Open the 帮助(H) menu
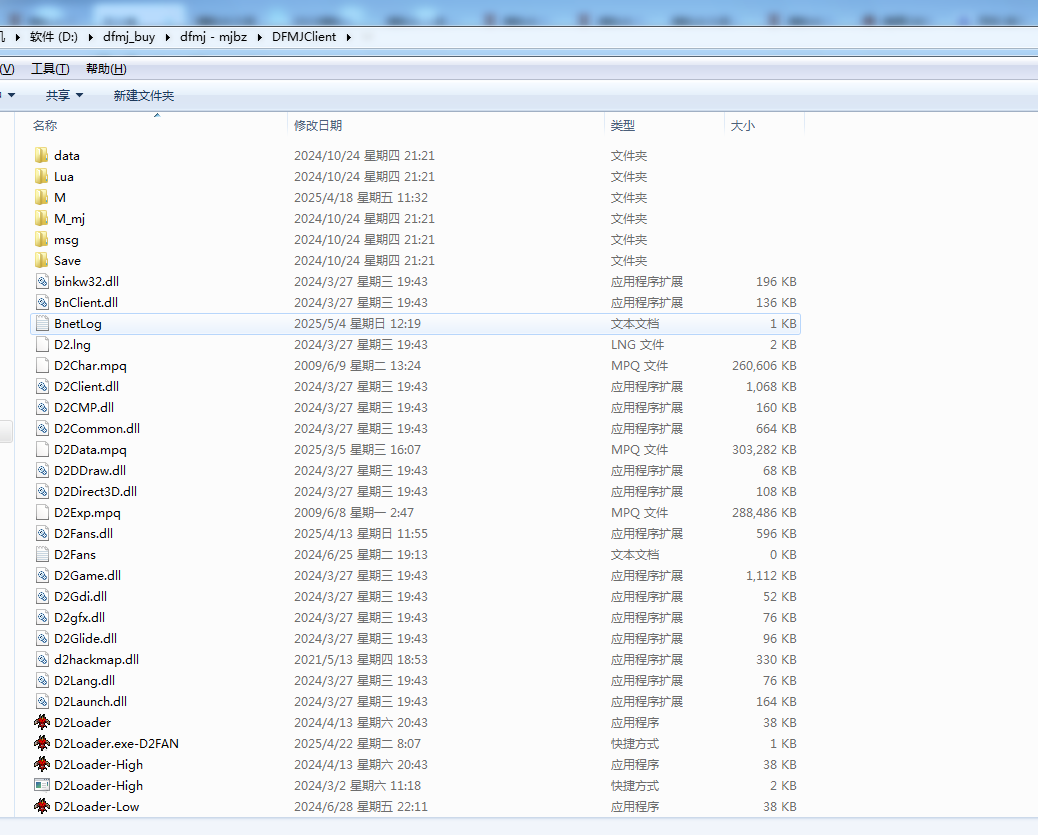Viewport: 1038px width, 835px height. click(x=106, y=69)
